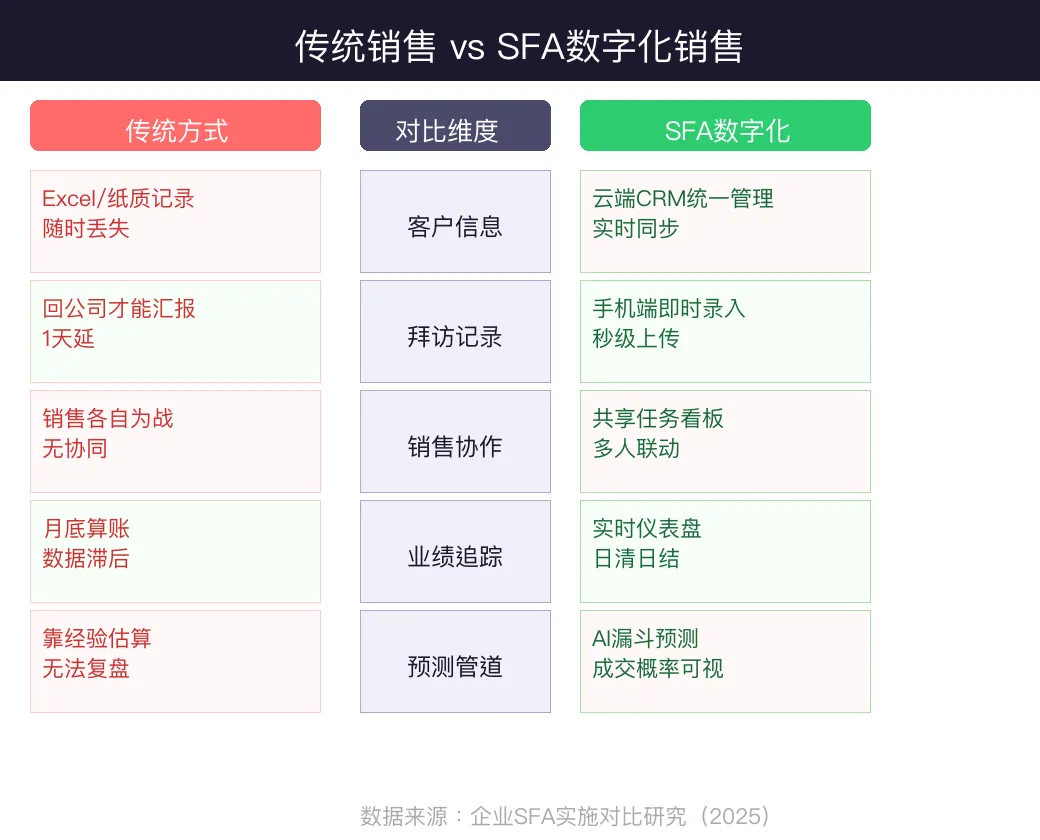Select the '靠经验估算 无法复盘' card
The image size is (1040, 840).
coord(175,661)
